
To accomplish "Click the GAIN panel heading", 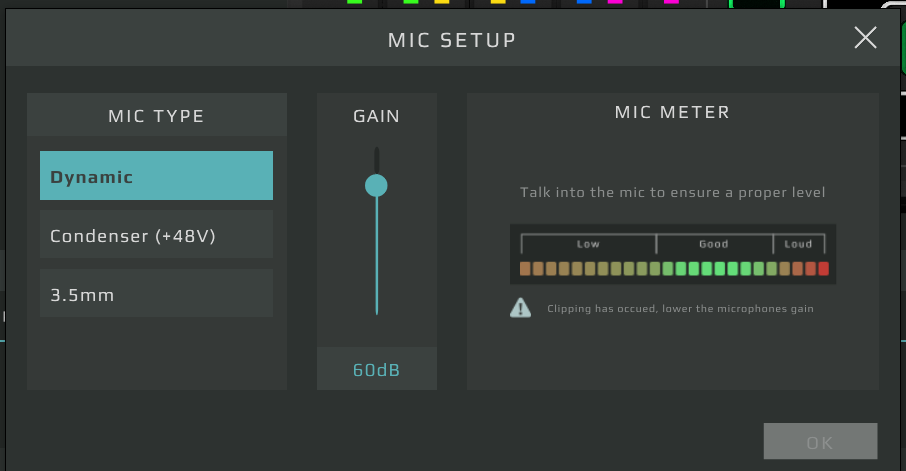I will [x=376, y=116].
